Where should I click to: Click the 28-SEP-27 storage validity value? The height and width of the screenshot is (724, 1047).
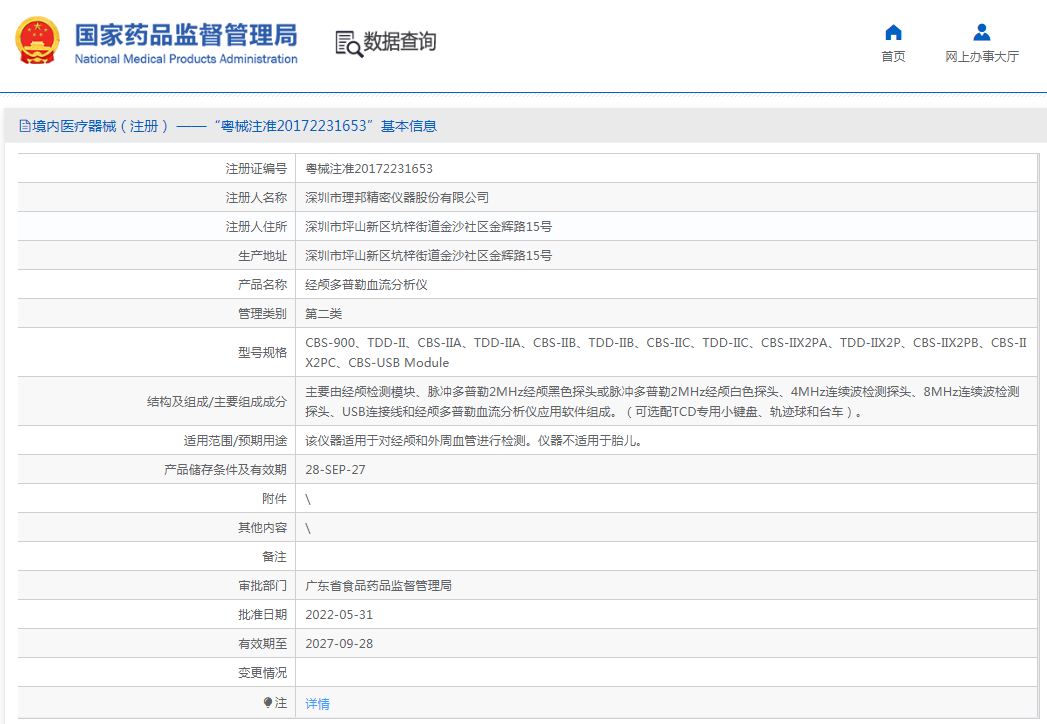(x=335, y=470)
